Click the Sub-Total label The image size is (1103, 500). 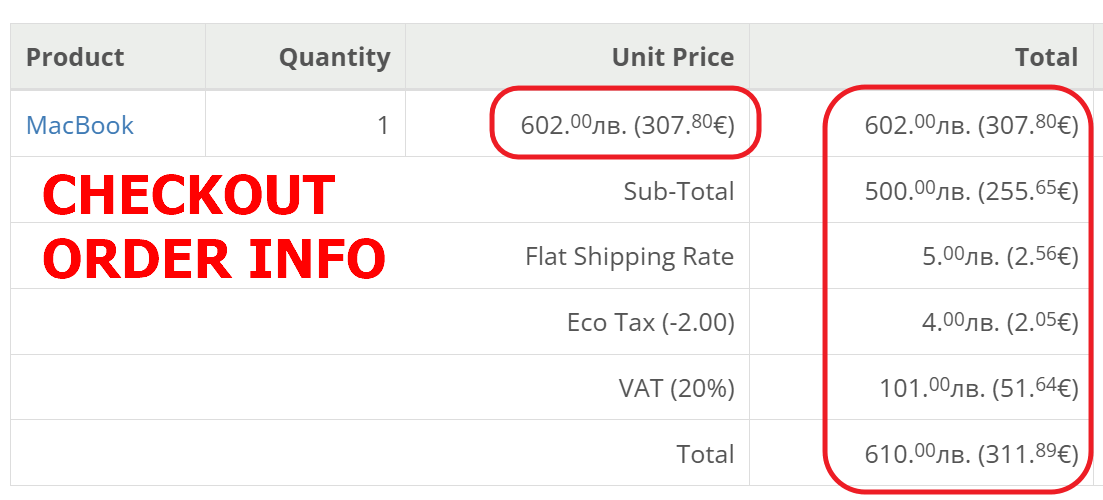[678, 191]
